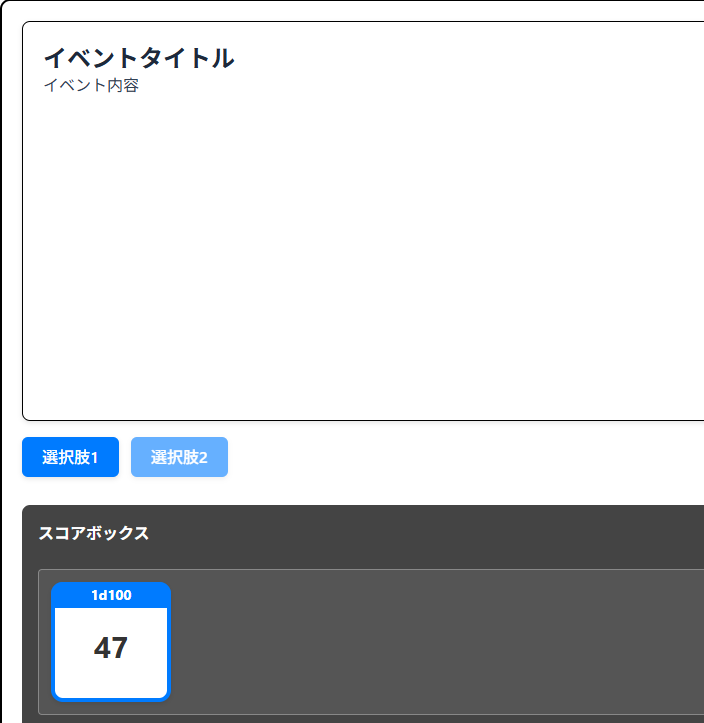
Task: Click the empty area beside the dice card
Action: pos(430,640)
